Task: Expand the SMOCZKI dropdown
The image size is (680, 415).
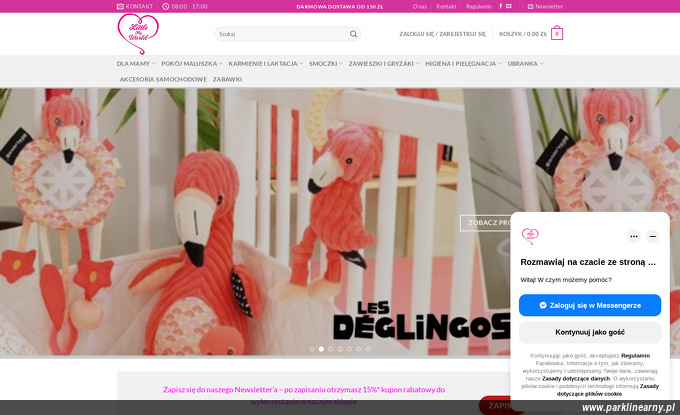Action: [326, 63]
